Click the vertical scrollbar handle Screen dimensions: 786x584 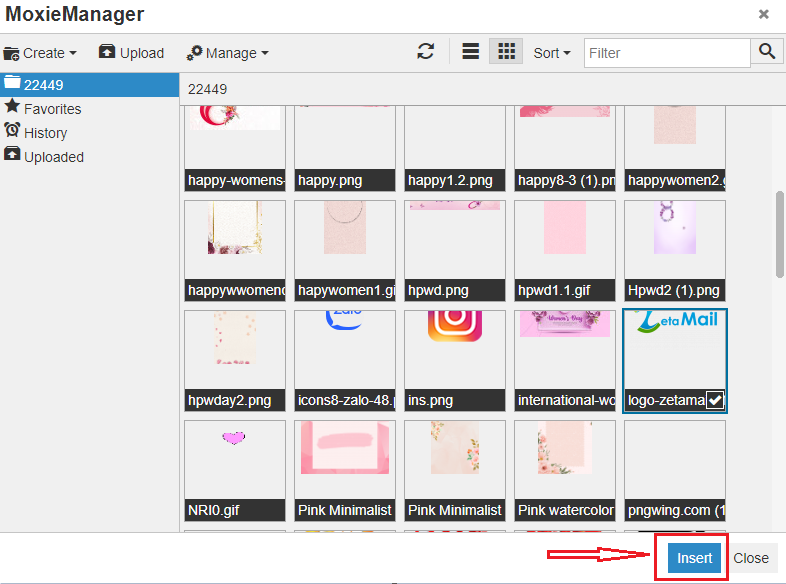tap(779, 234)
